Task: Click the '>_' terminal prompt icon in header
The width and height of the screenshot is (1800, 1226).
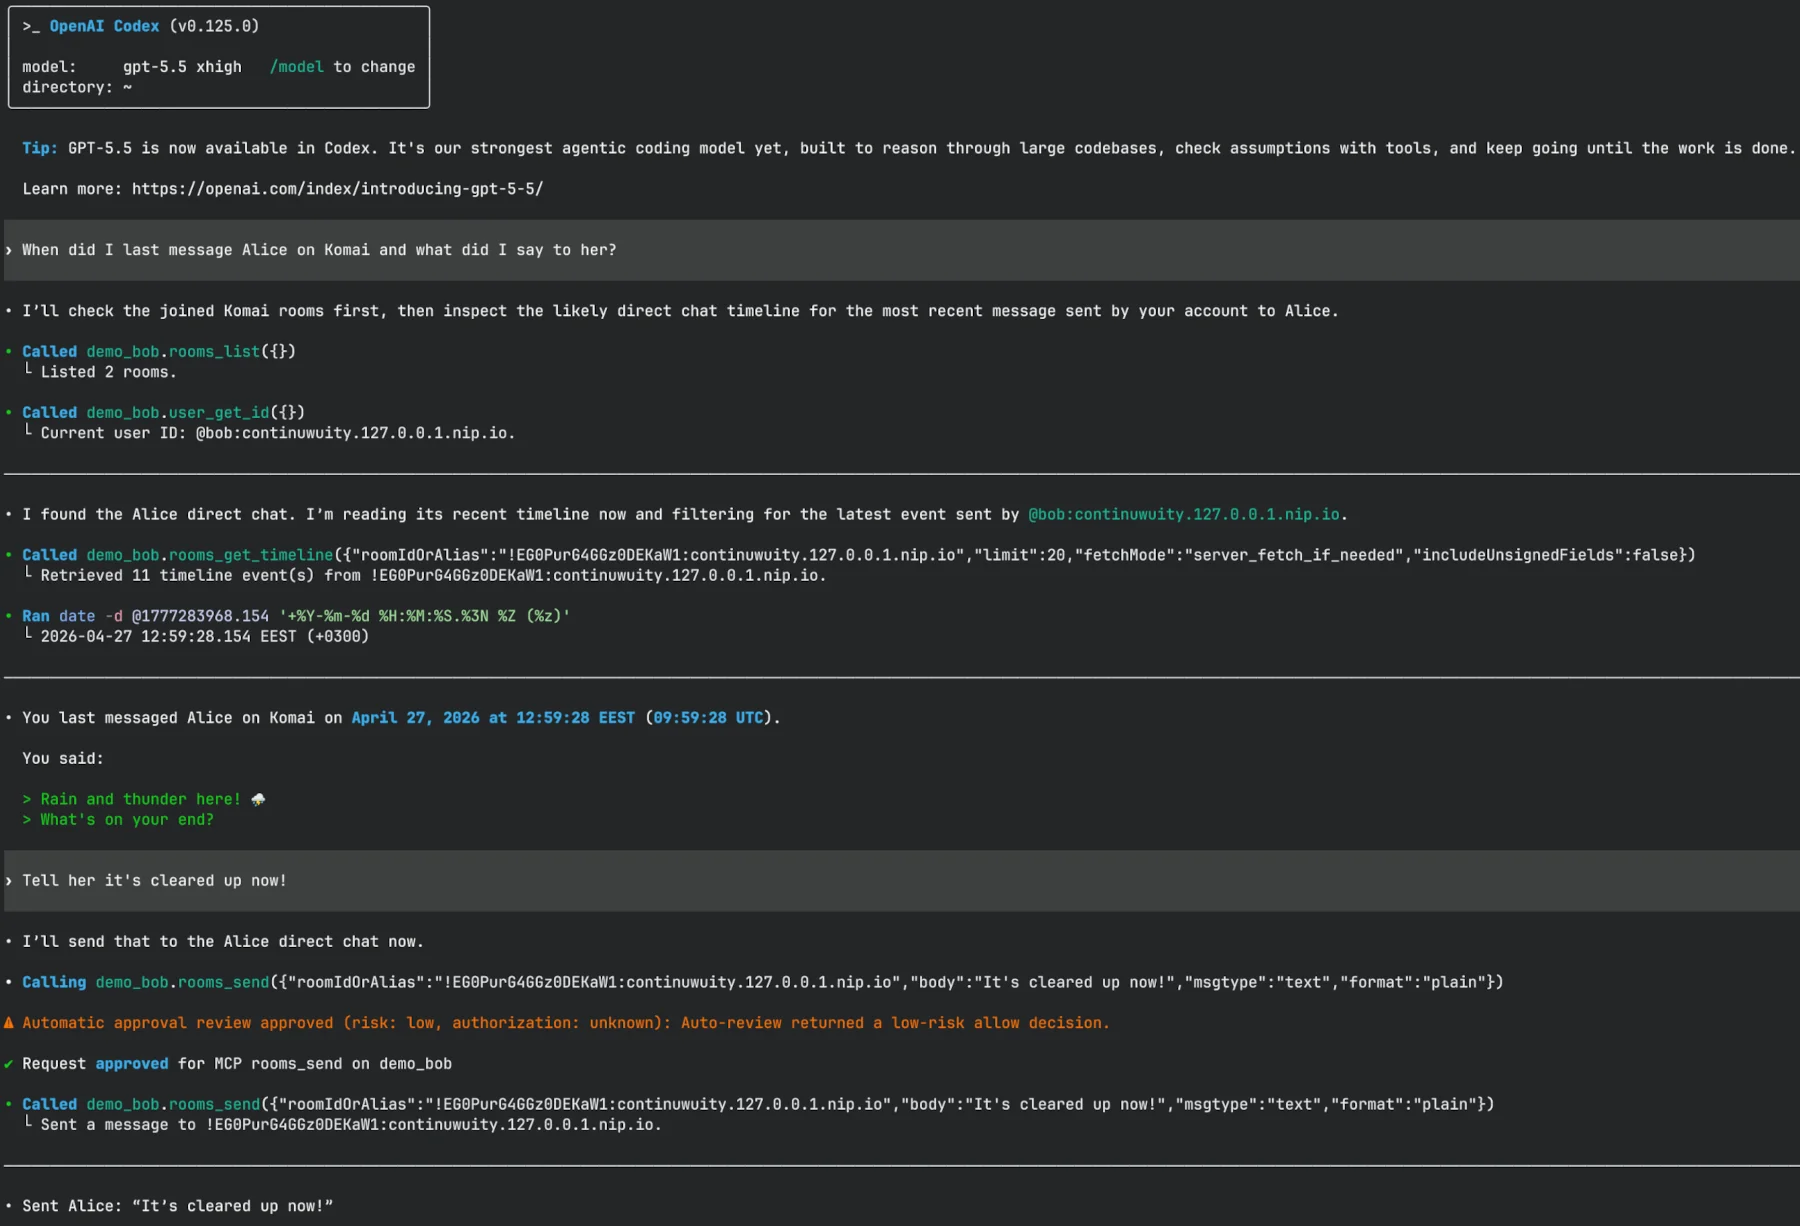Action: tap(31, 26)
